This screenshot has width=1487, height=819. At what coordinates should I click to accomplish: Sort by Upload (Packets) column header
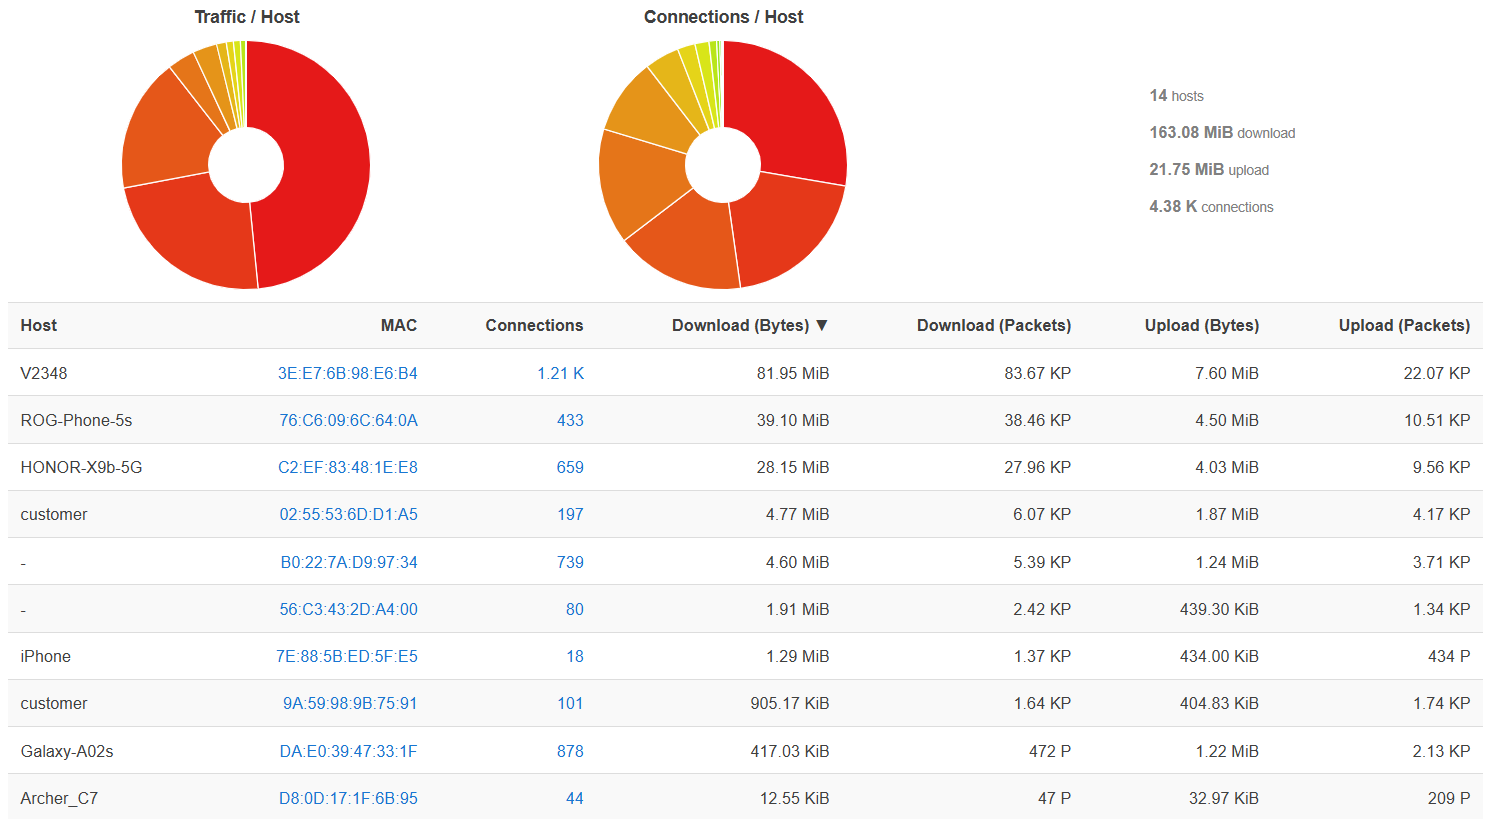1405,325
